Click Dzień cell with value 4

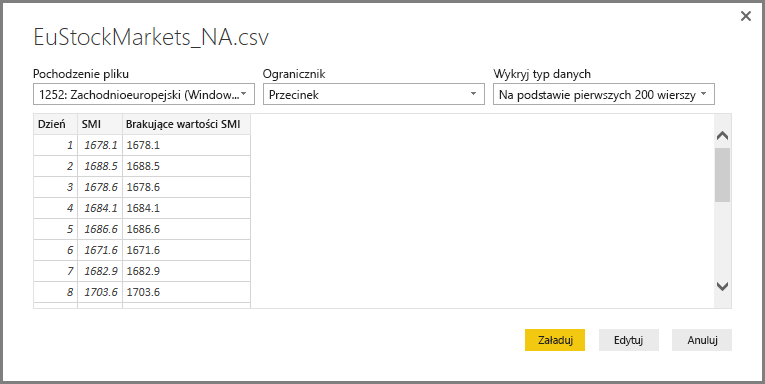[x=55, y=208]
